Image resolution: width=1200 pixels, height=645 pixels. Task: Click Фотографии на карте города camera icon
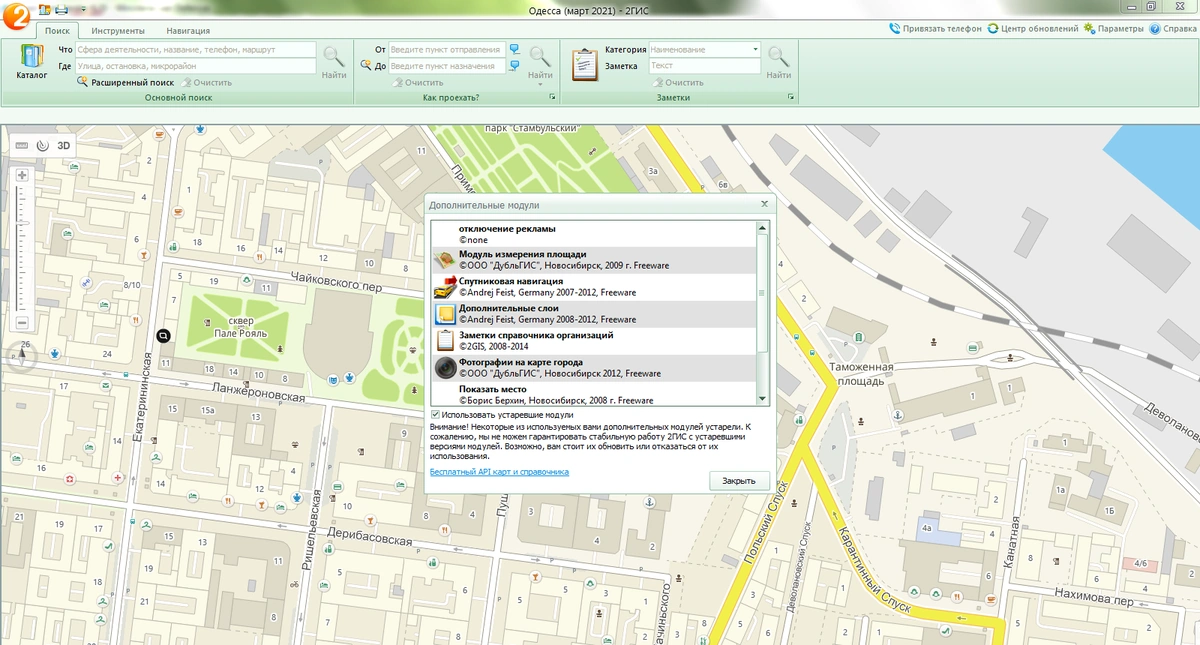[445, 368]
